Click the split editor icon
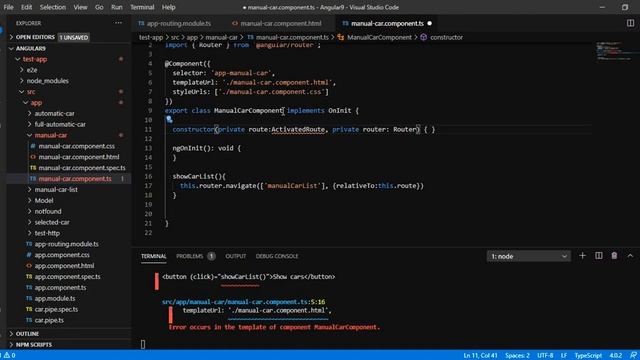640x360 pixels. point(630,23)
